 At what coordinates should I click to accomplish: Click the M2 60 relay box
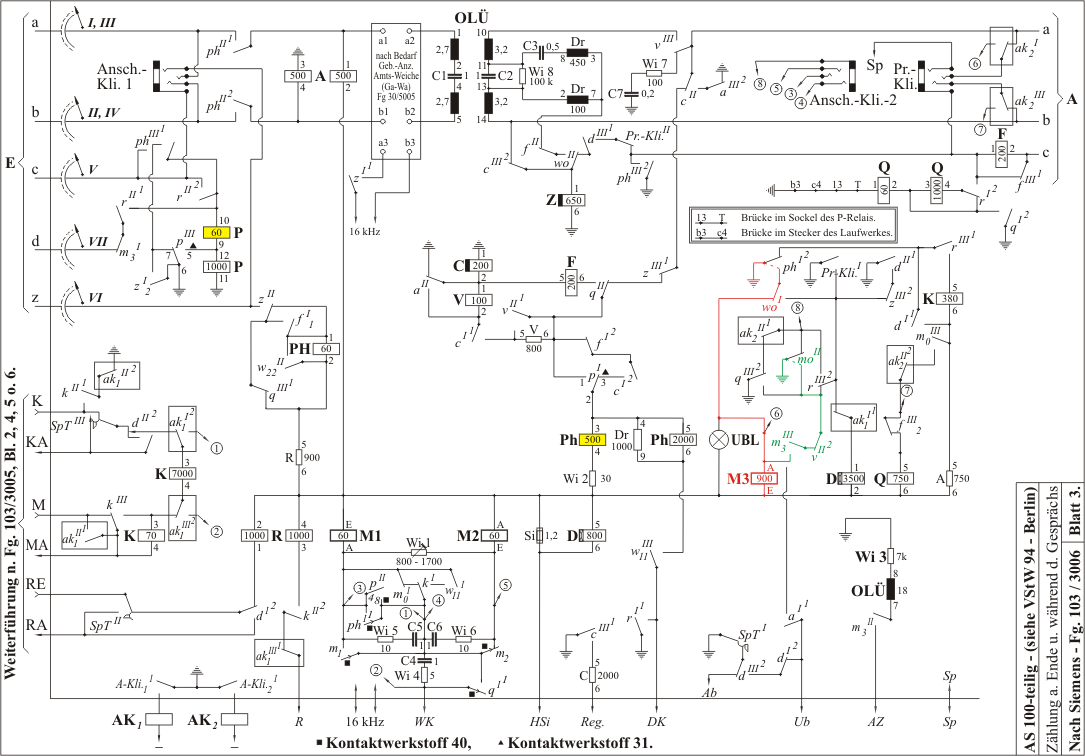pyautogui.click(x=494, y=535)
